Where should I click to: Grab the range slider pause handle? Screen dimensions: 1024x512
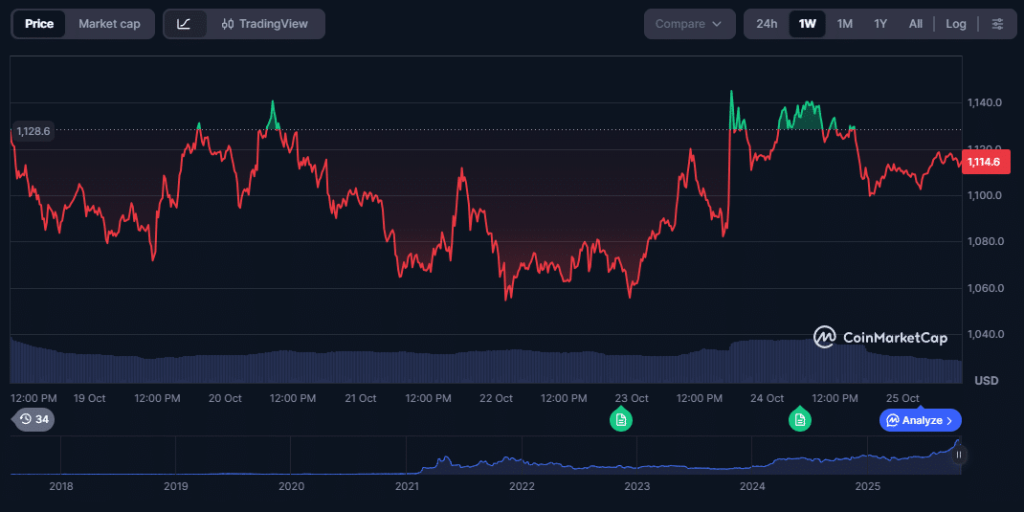(x=959, y=455)
